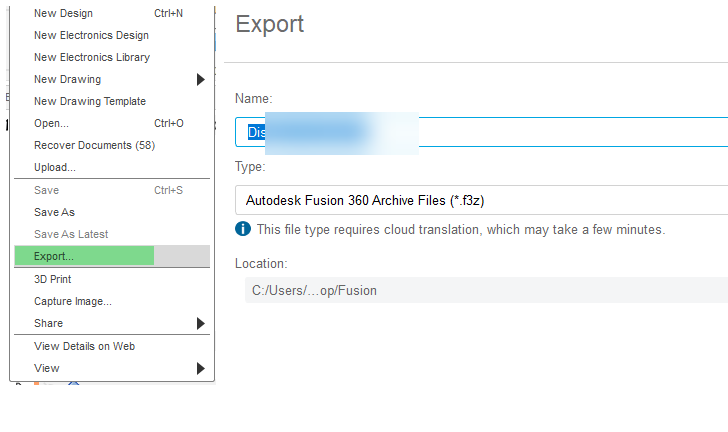Click Capture Image... entry

(x=112, y=301)
